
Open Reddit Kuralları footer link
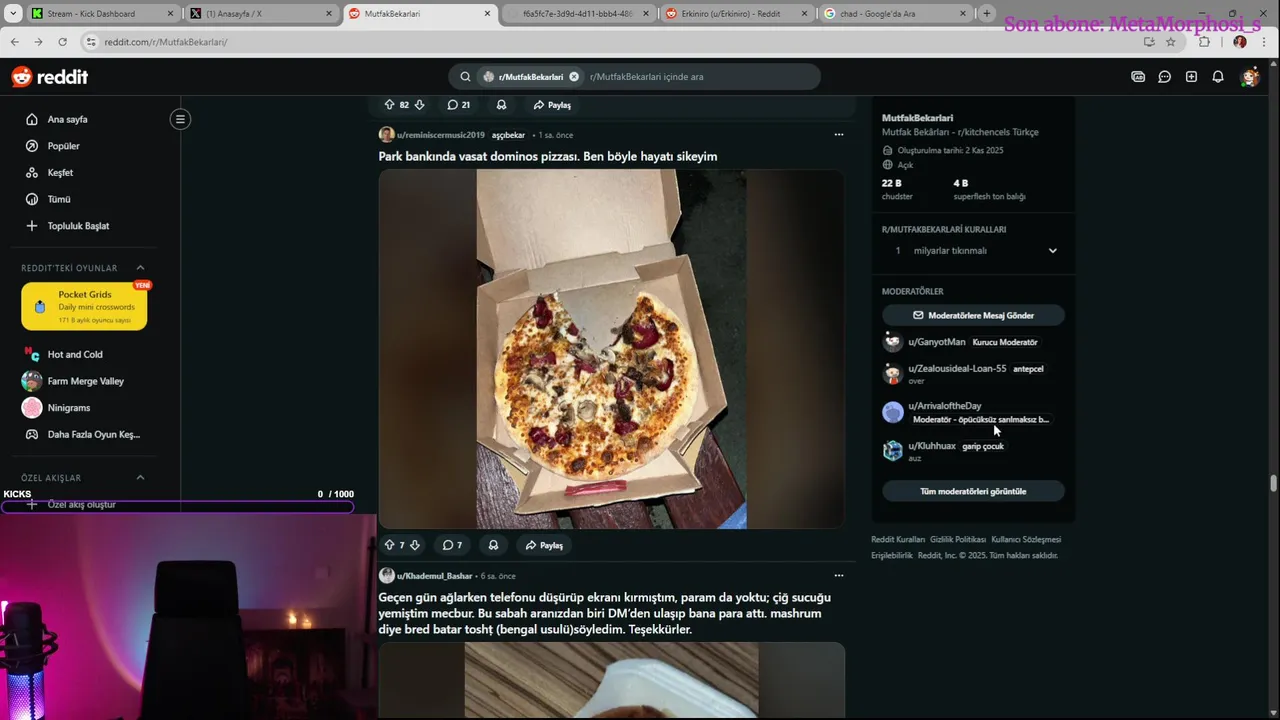pos(897,539)
